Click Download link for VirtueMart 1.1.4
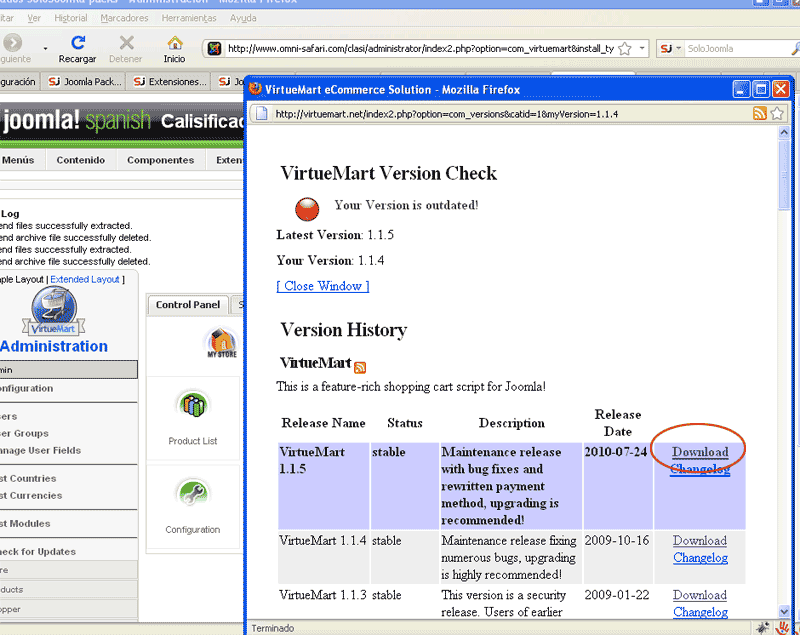Screen dimensions: 800x635 point(700,541)
